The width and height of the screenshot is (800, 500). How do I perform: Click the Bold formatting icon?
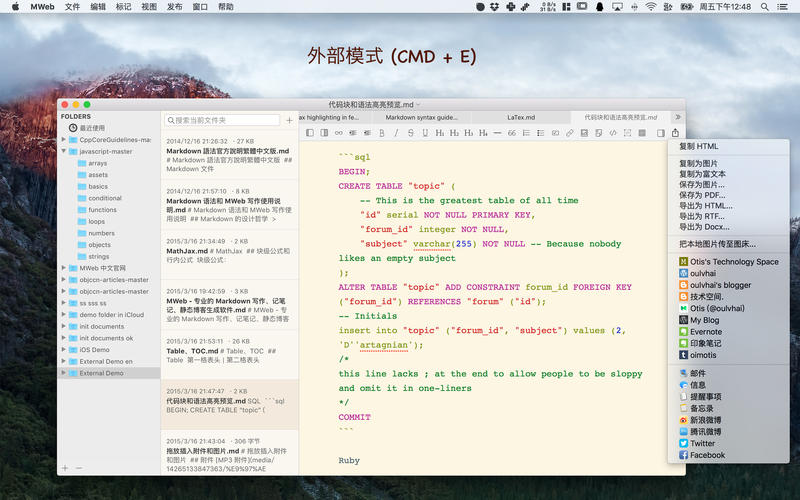(x=381, y=132)
